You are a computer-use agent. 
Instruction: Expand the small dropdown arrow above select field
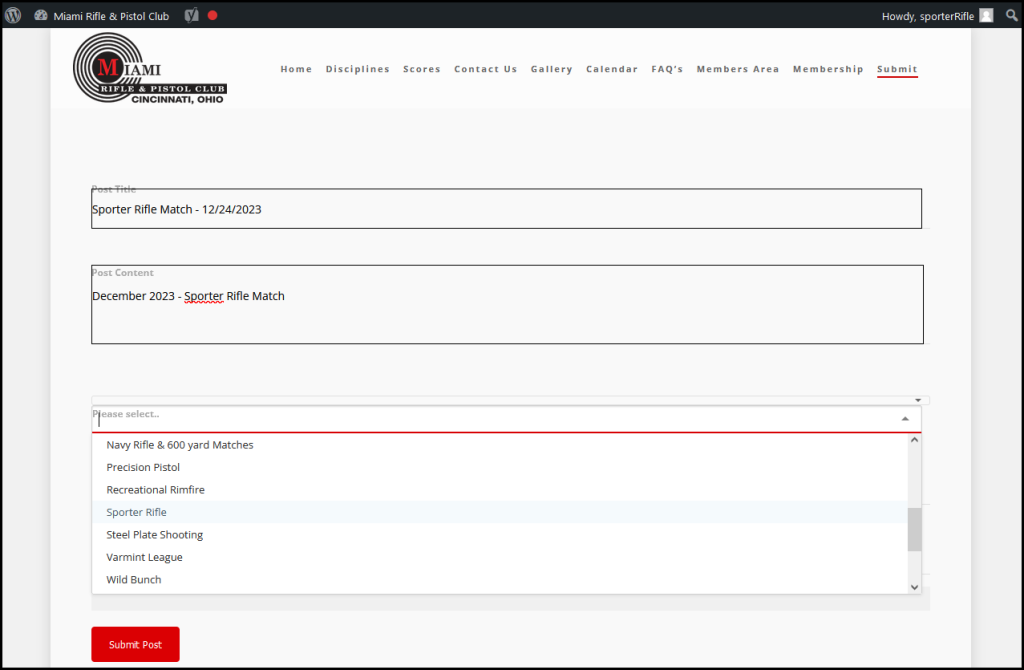coord(918,400)
